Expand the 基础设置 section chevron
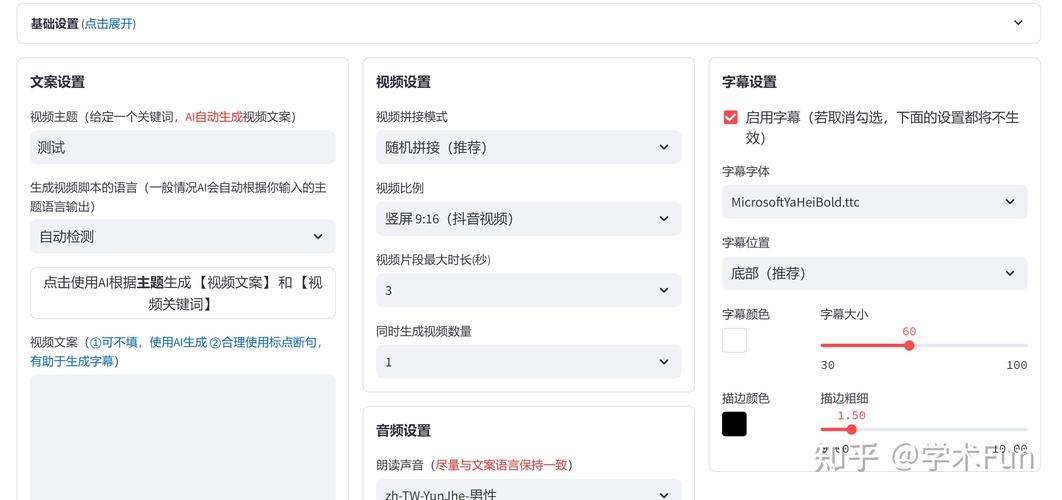 coord(1018,23)
